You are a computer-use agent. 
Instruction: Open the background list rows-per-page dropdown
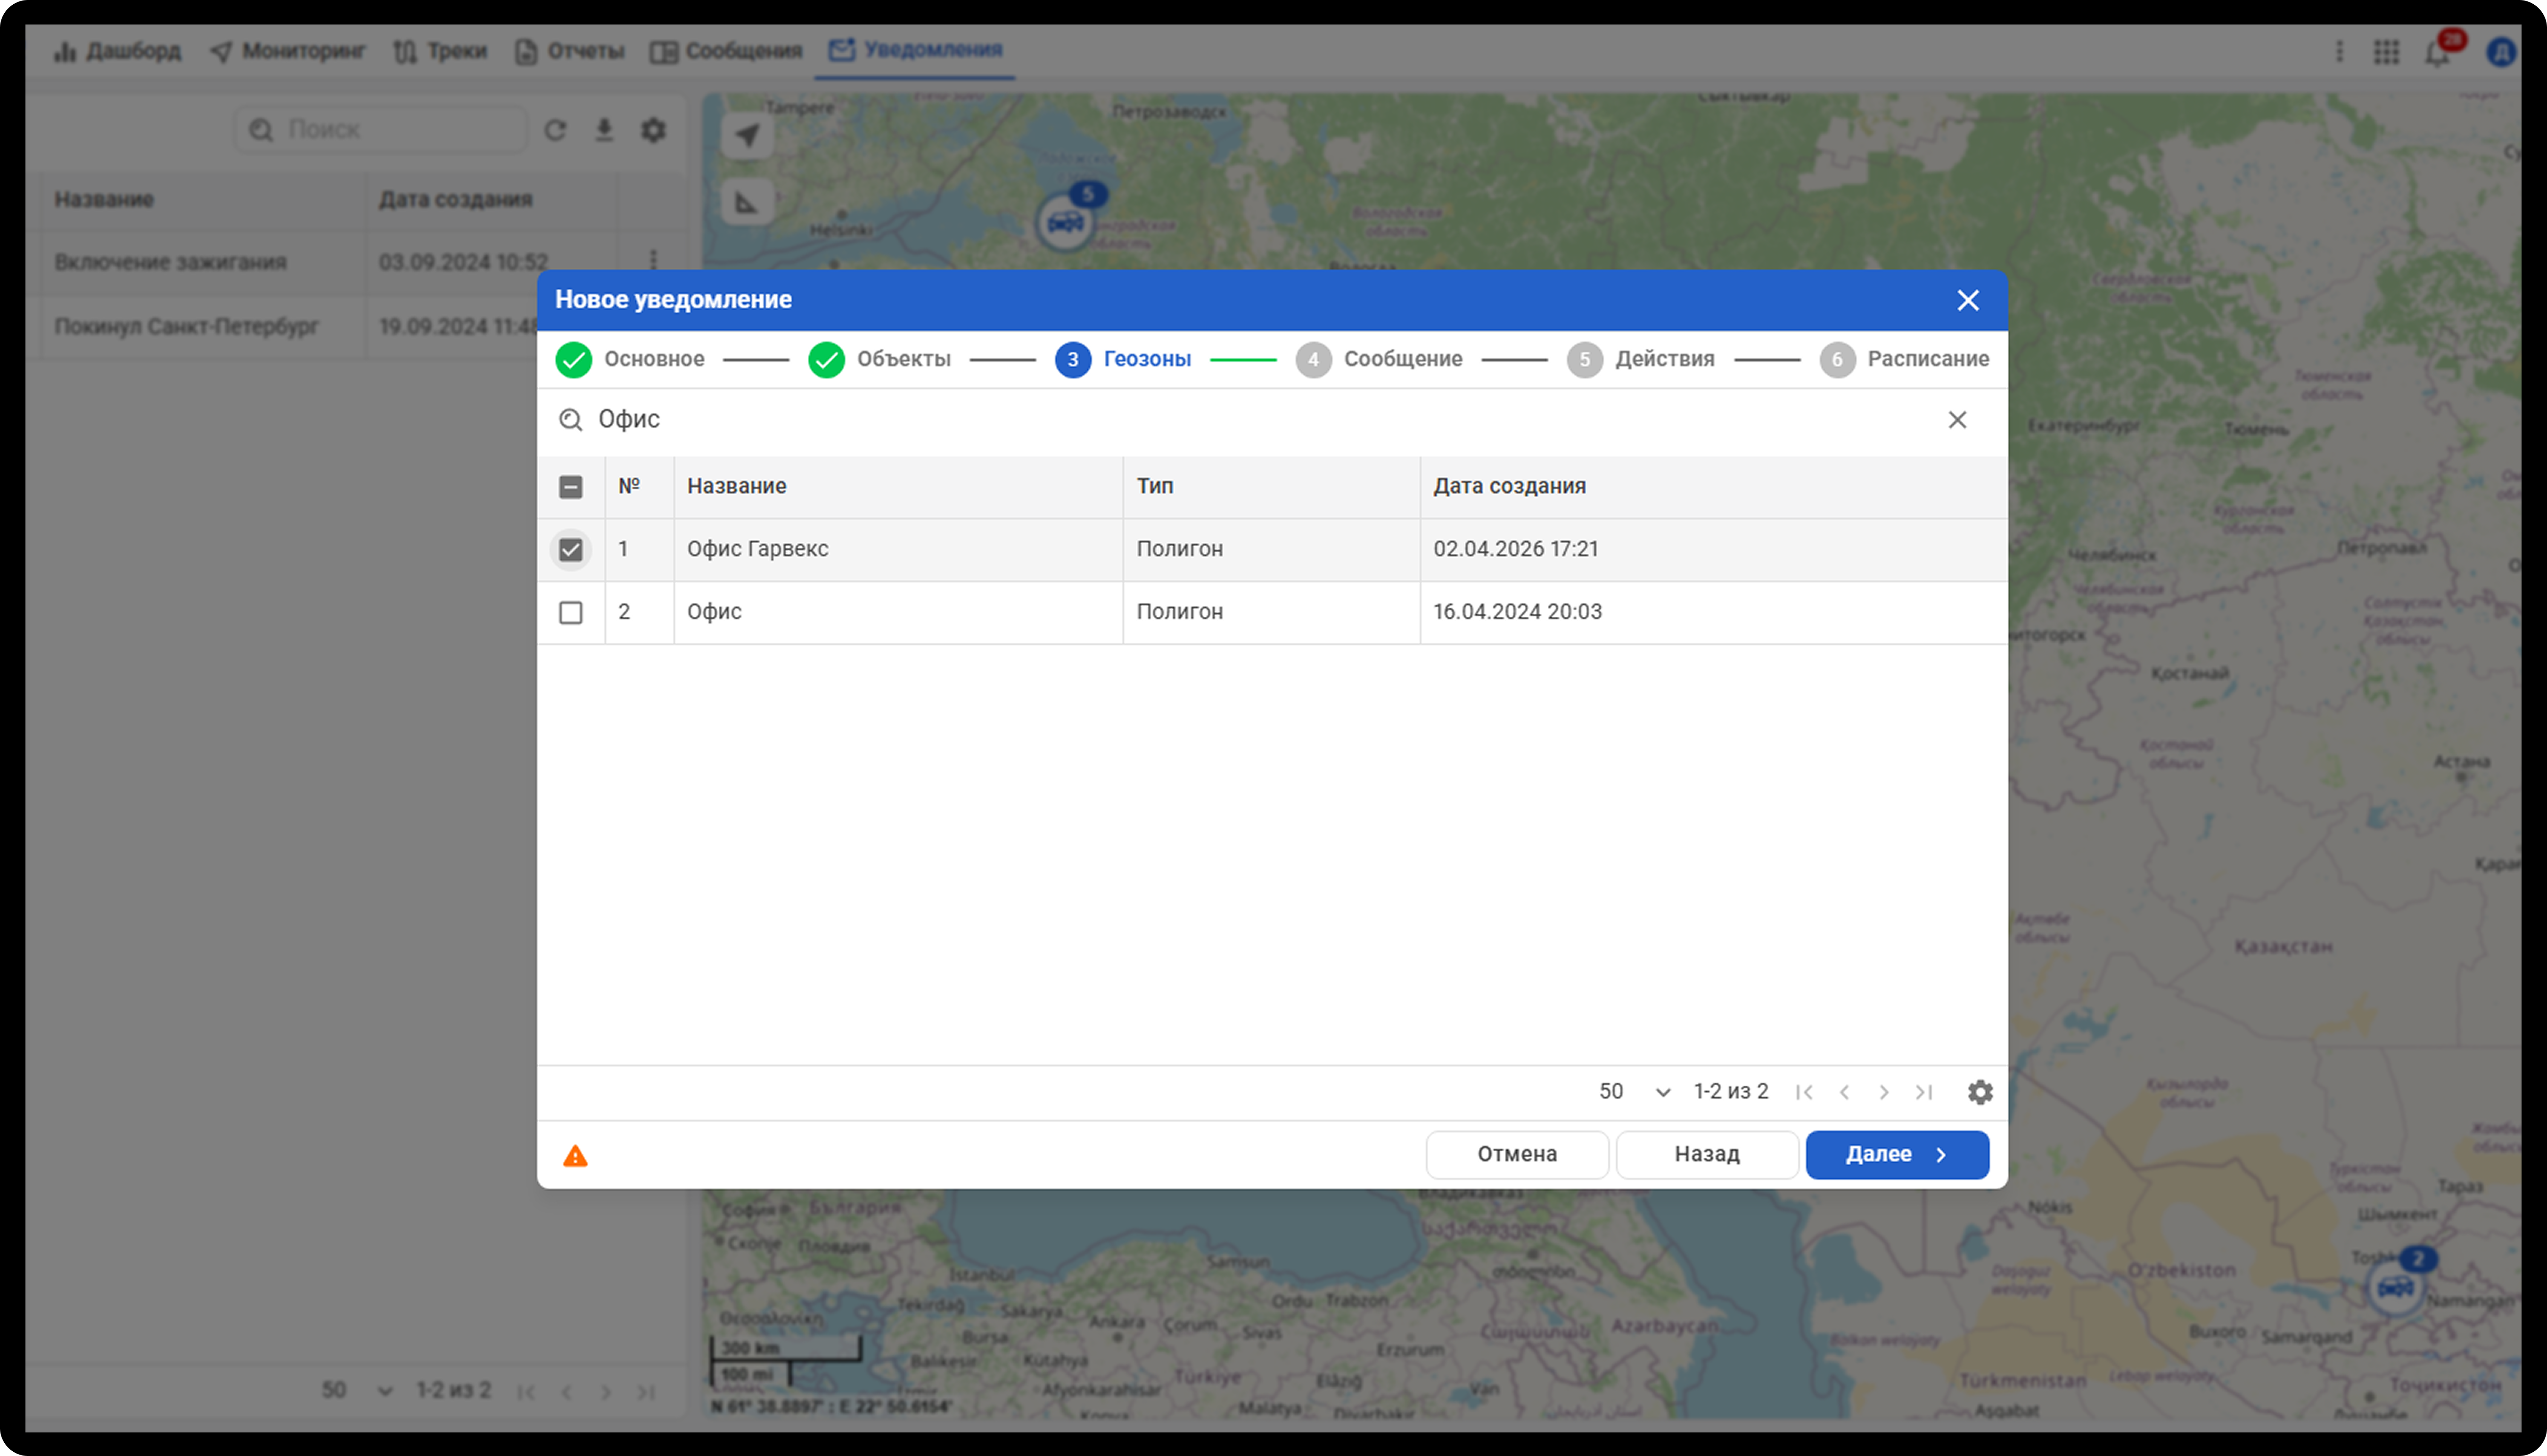tap(357, 1391)
